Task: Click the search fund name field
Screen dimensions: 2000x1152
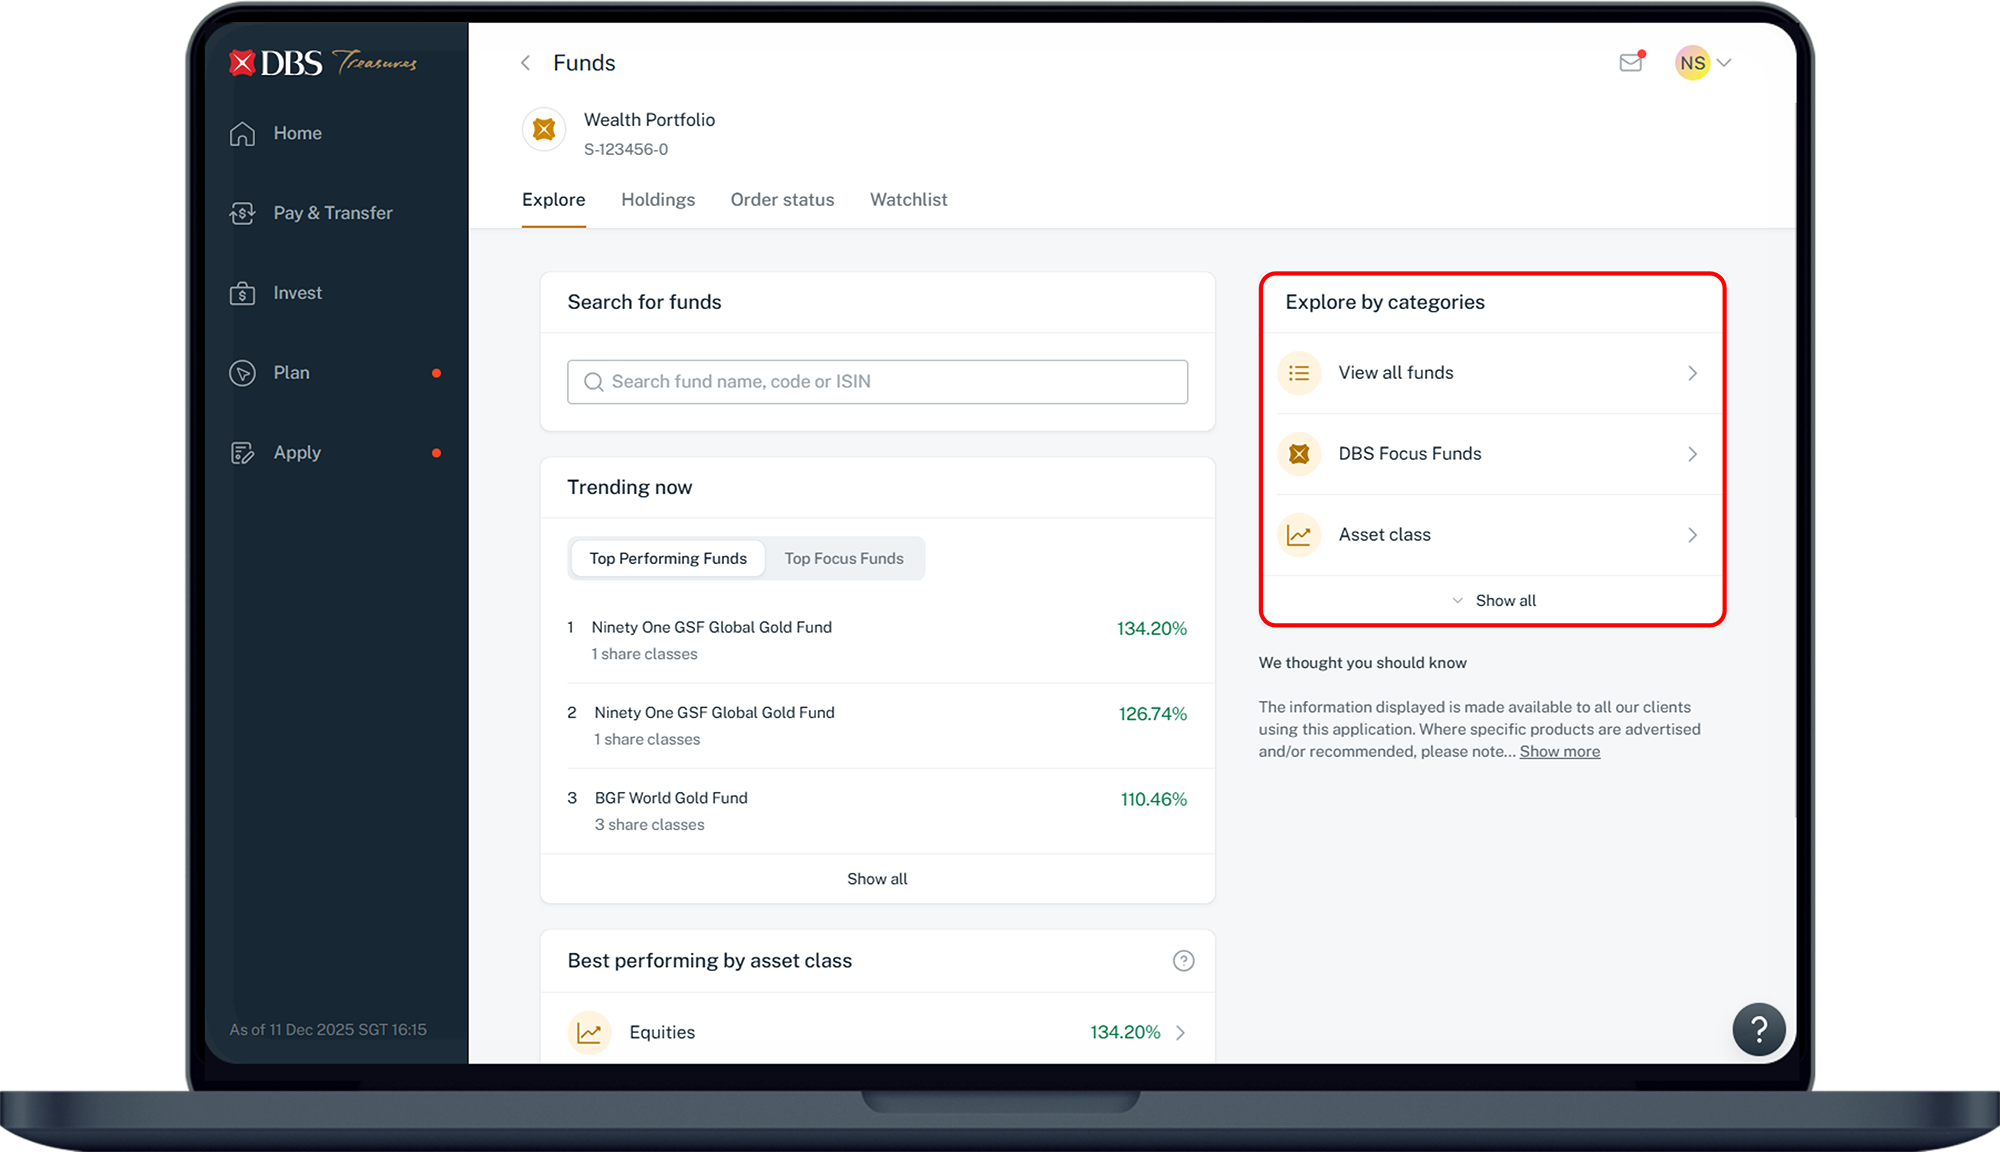Action: click(877, 382)
